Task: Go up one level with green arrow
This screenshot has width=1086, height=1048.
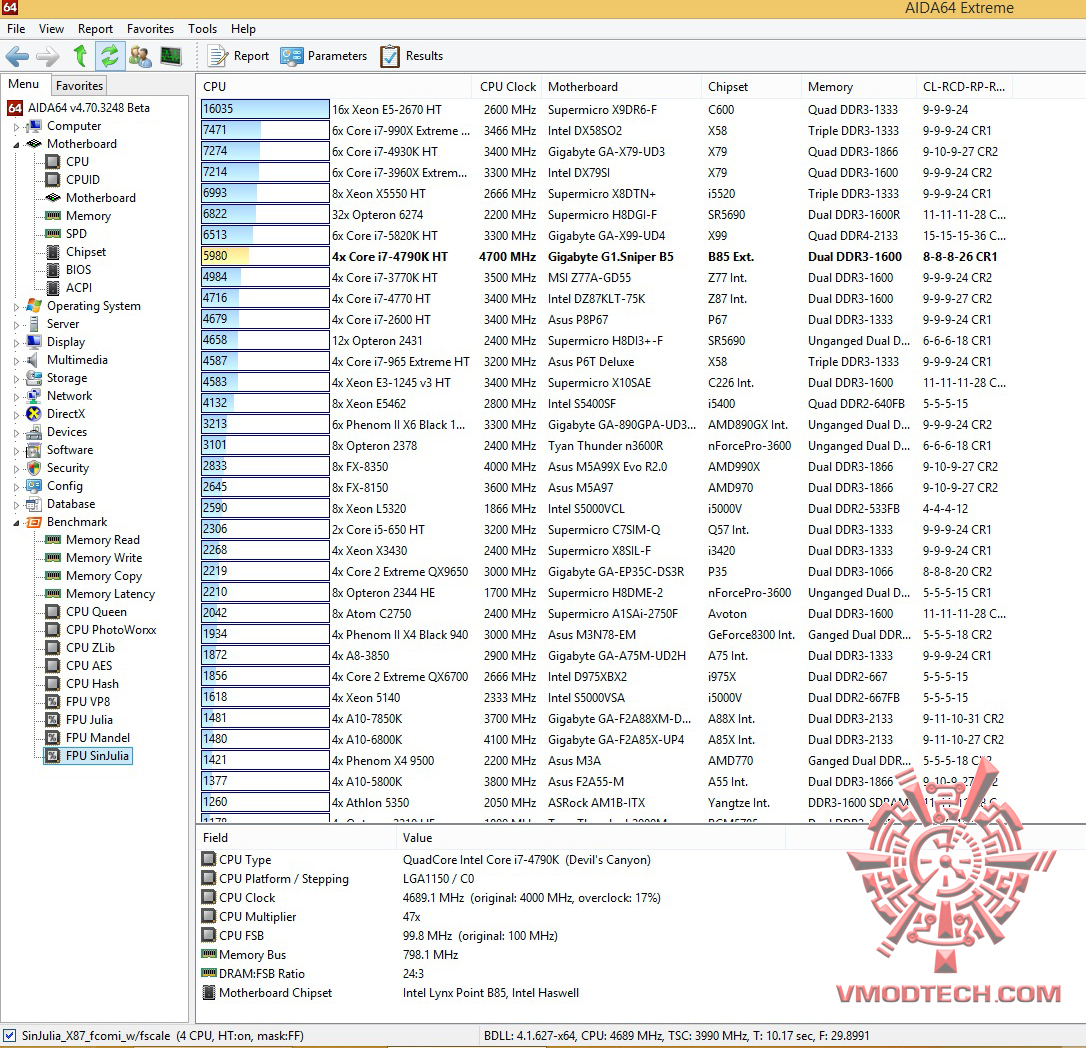Action: 80,55
